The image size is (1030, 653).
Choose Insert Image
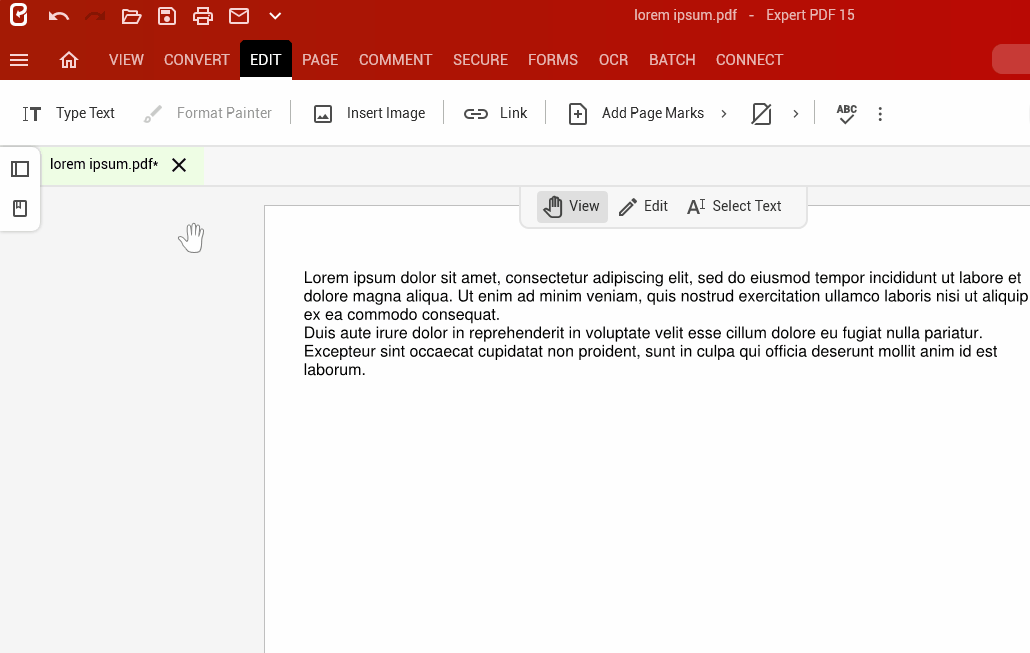(x=369, y=114)
